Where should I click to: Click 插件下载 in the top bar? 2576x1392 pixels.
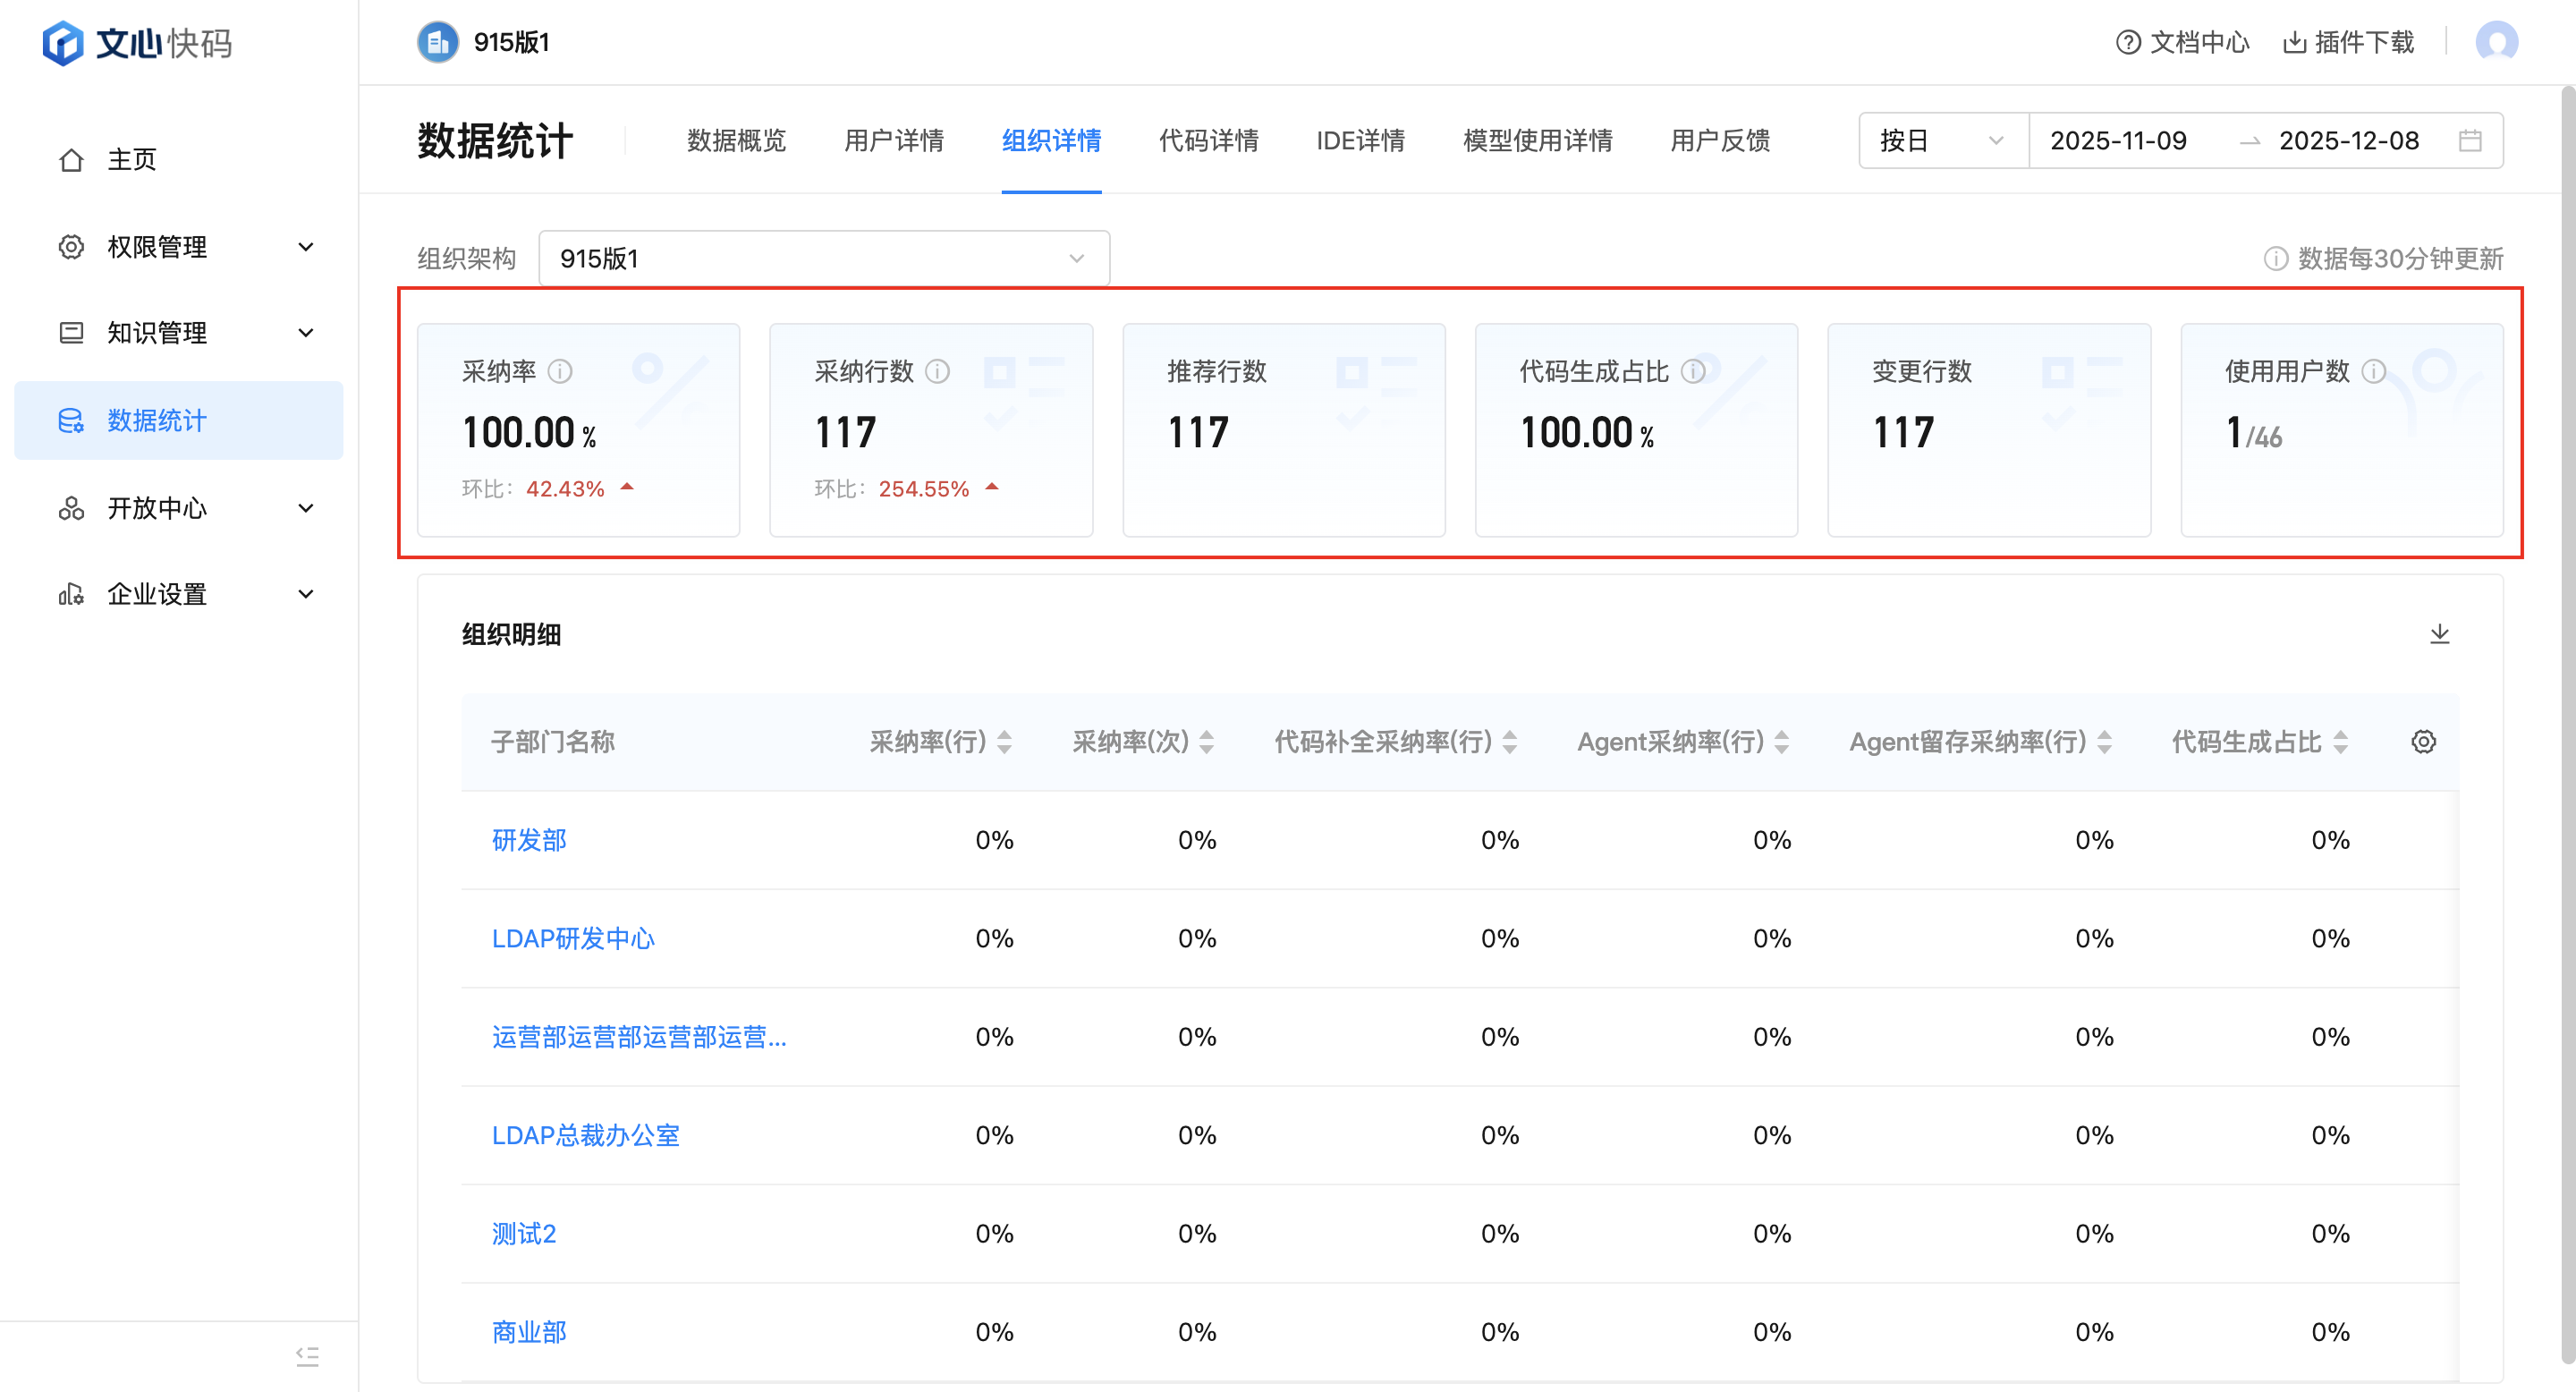(x=2348, y=42)
